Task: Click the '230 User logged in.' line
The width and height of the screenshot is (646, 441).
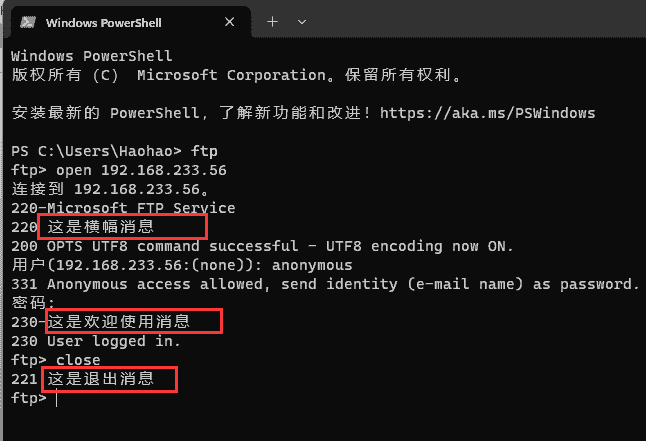Action: [95, 341]
